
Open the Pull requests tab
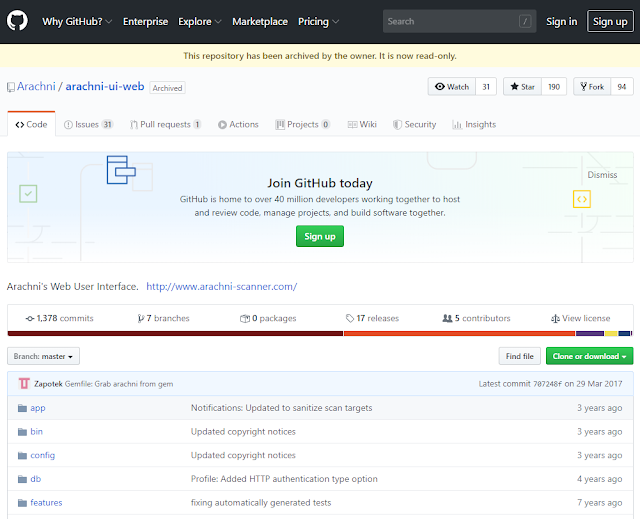click(x=165, y=124)
